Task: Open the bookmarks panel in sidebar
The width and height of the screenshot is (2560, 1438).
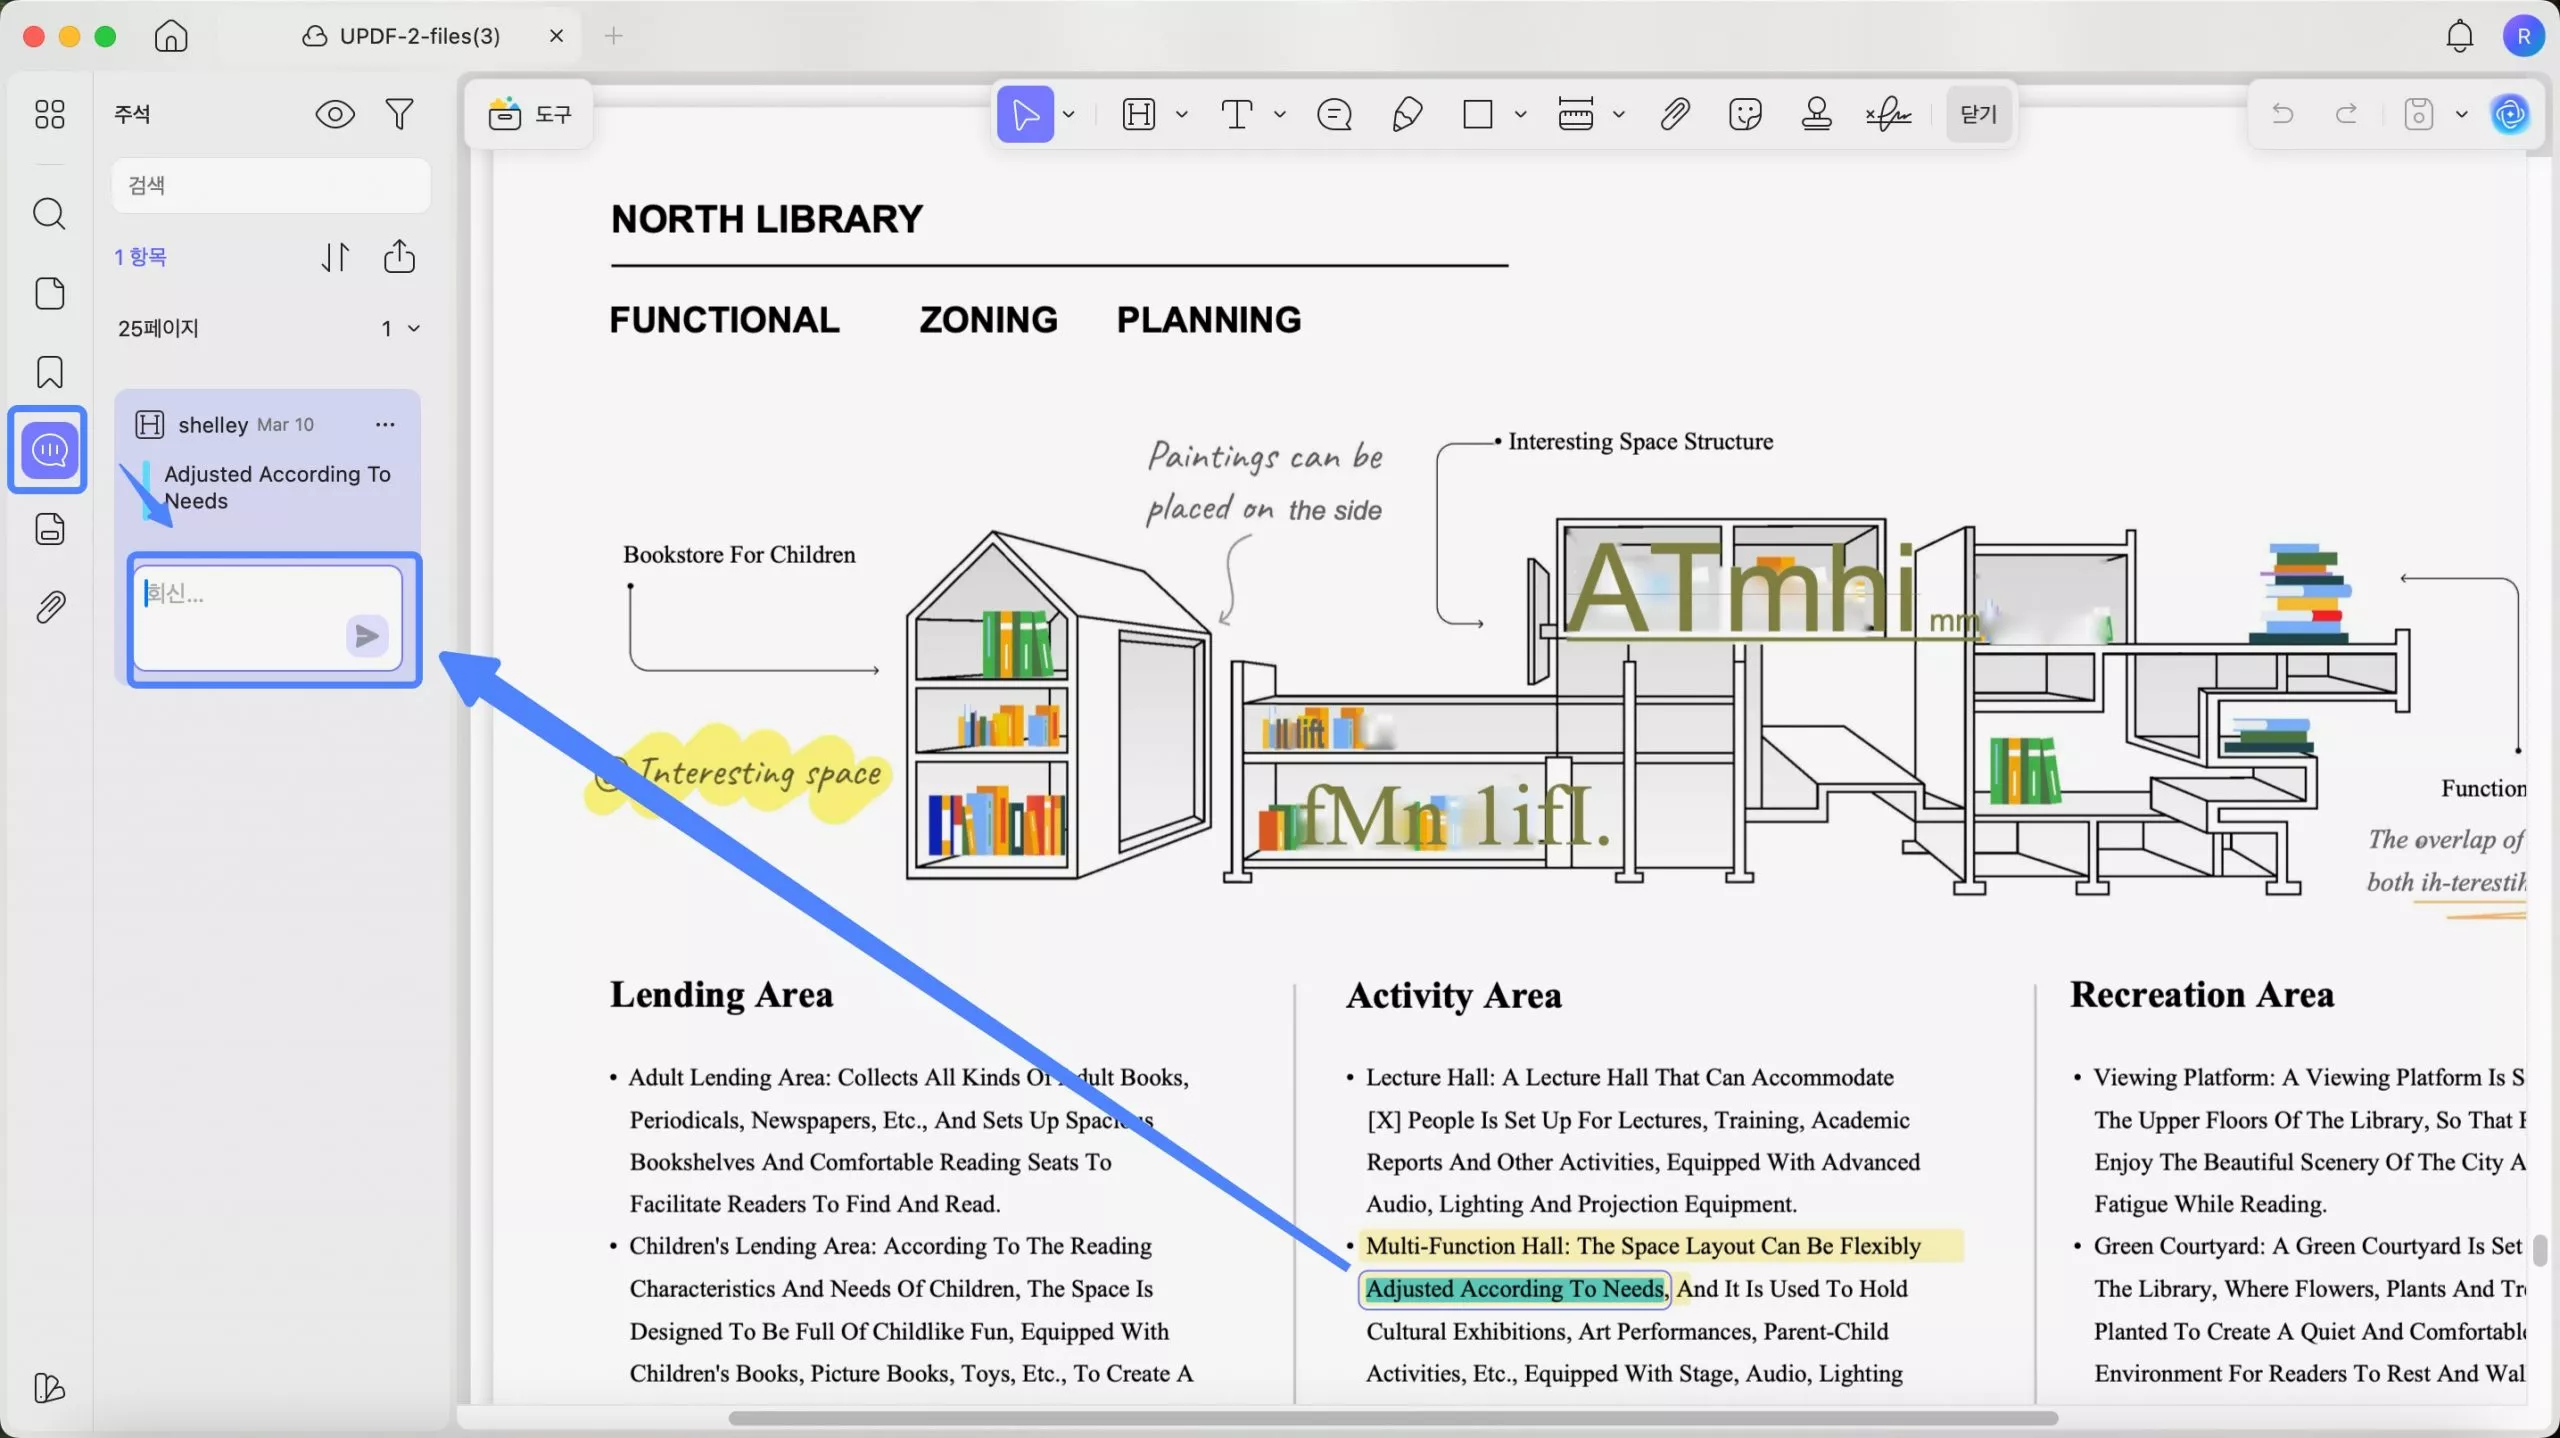Action: pos(49,372)
